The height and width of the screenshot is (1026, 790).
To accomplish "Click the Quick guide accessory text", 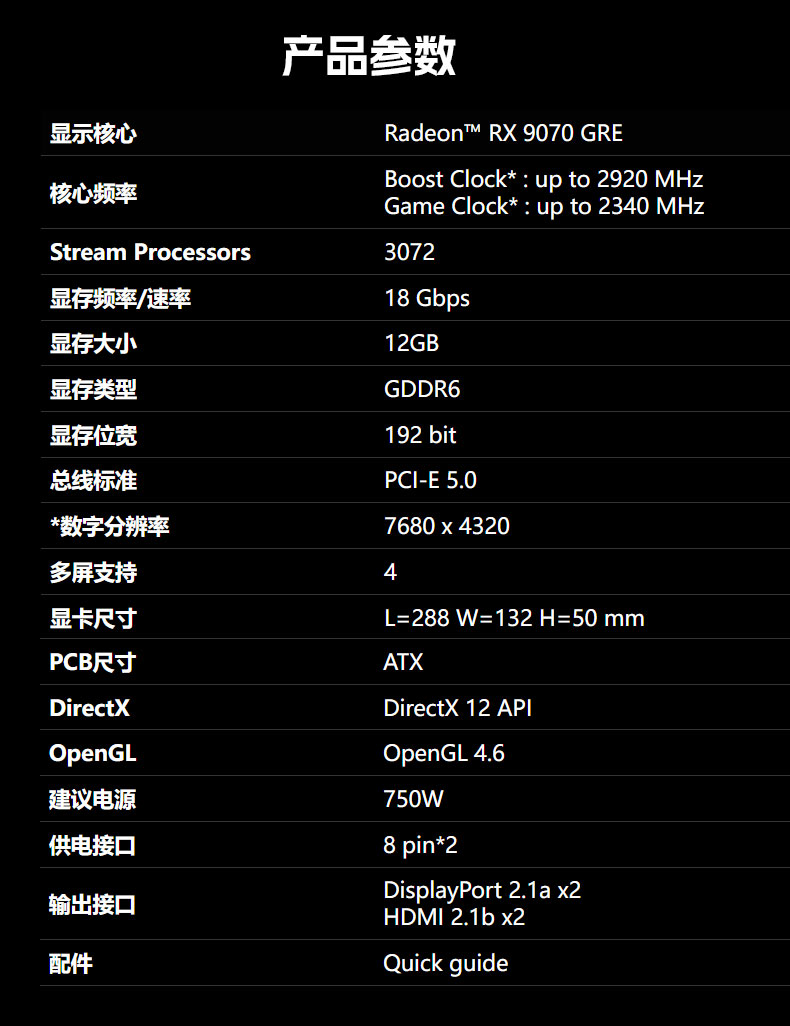I will click(x=445, y=963).
